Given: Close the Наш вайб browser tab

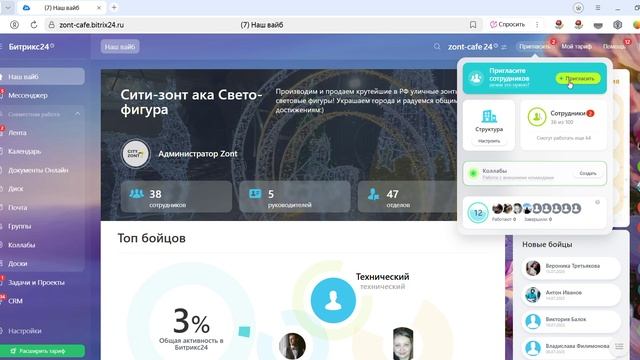Looking at the screenshot, I should [99, 8].
